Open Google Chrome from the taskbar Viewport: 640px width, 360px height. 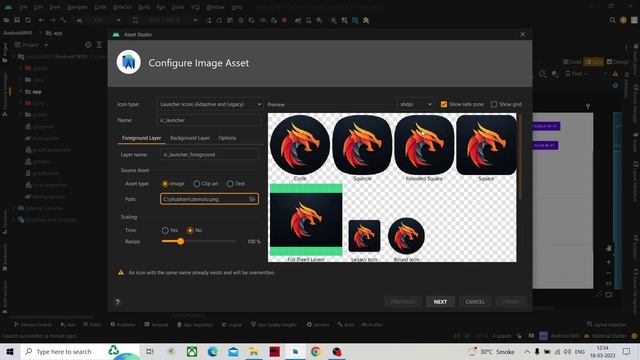316,351
